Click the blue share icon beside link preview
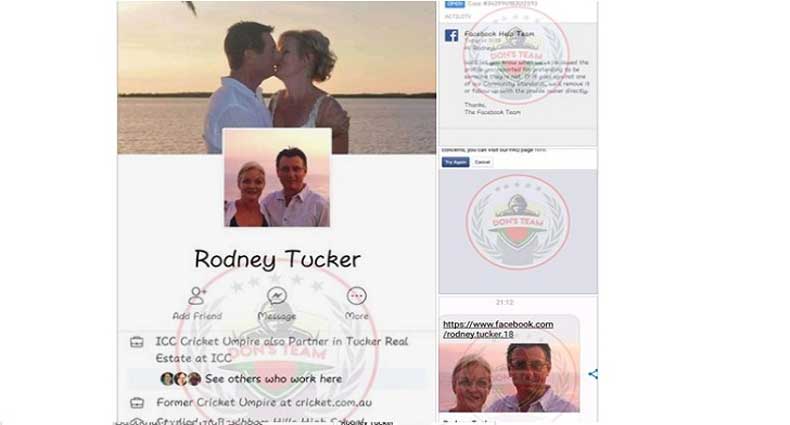 click(593, 374)
